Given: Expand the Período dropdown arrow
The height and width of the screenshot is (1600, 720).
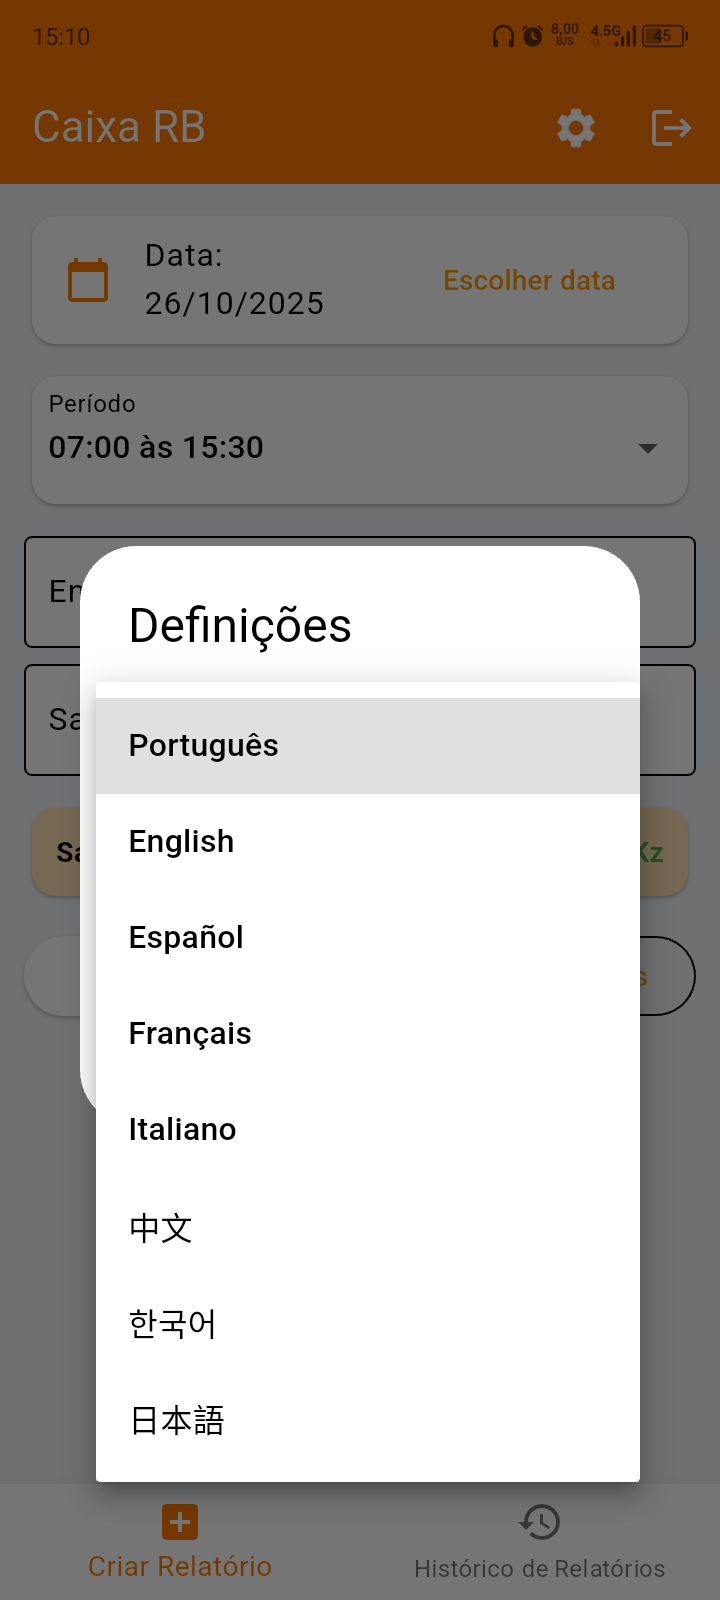Looking at the screenshot, I should pyautogui.click(x=648, y=448).
